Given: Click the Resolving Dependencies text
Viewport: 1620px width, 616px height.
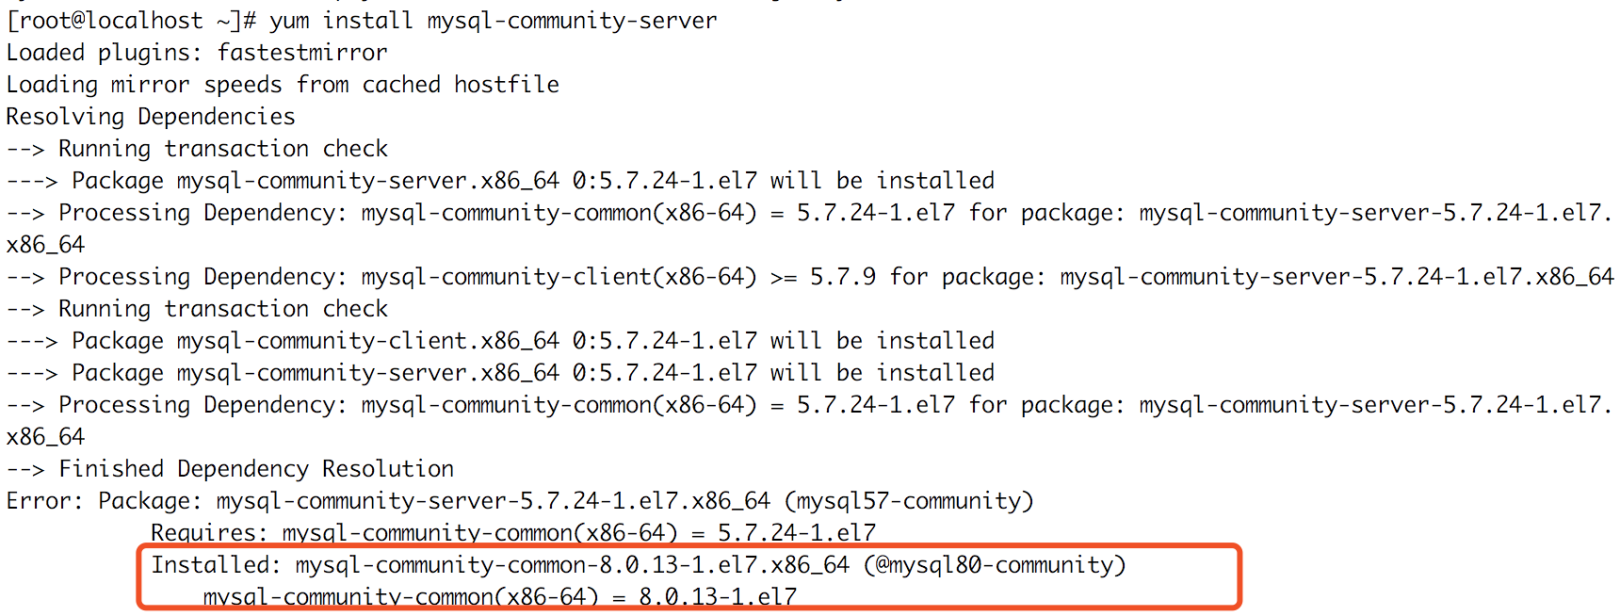Looking at the screenshot, I should (x=151, y=117).
